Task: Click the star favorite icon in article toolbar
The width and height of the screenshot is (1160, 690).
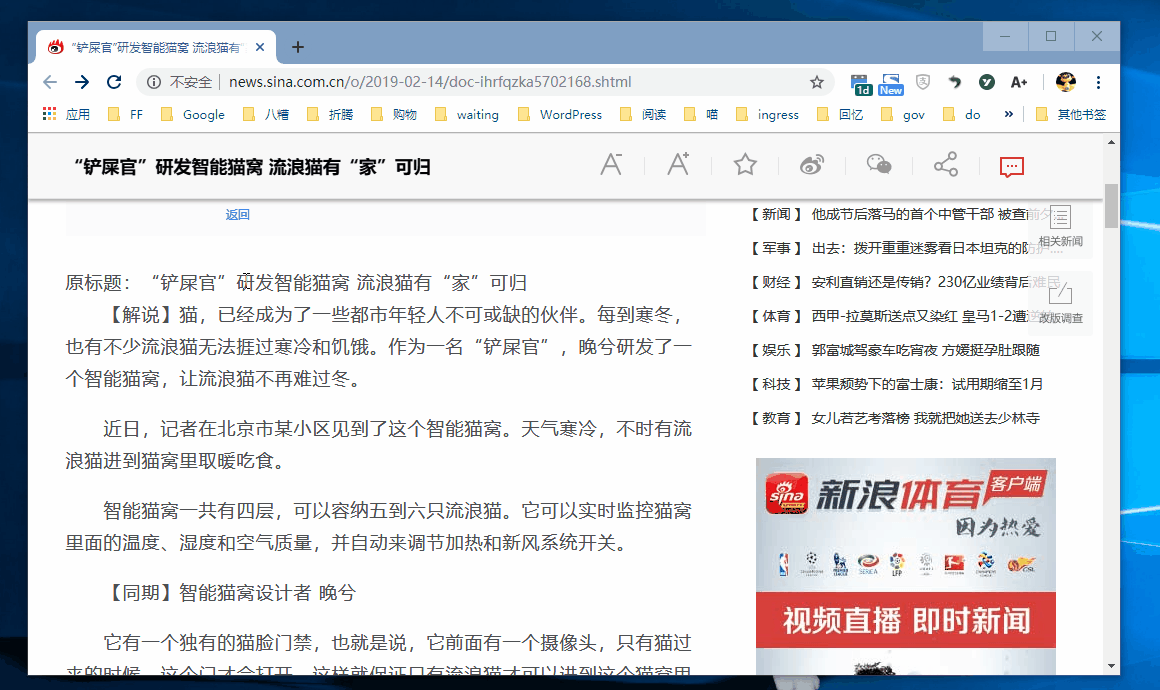Action: click(745, 165)
